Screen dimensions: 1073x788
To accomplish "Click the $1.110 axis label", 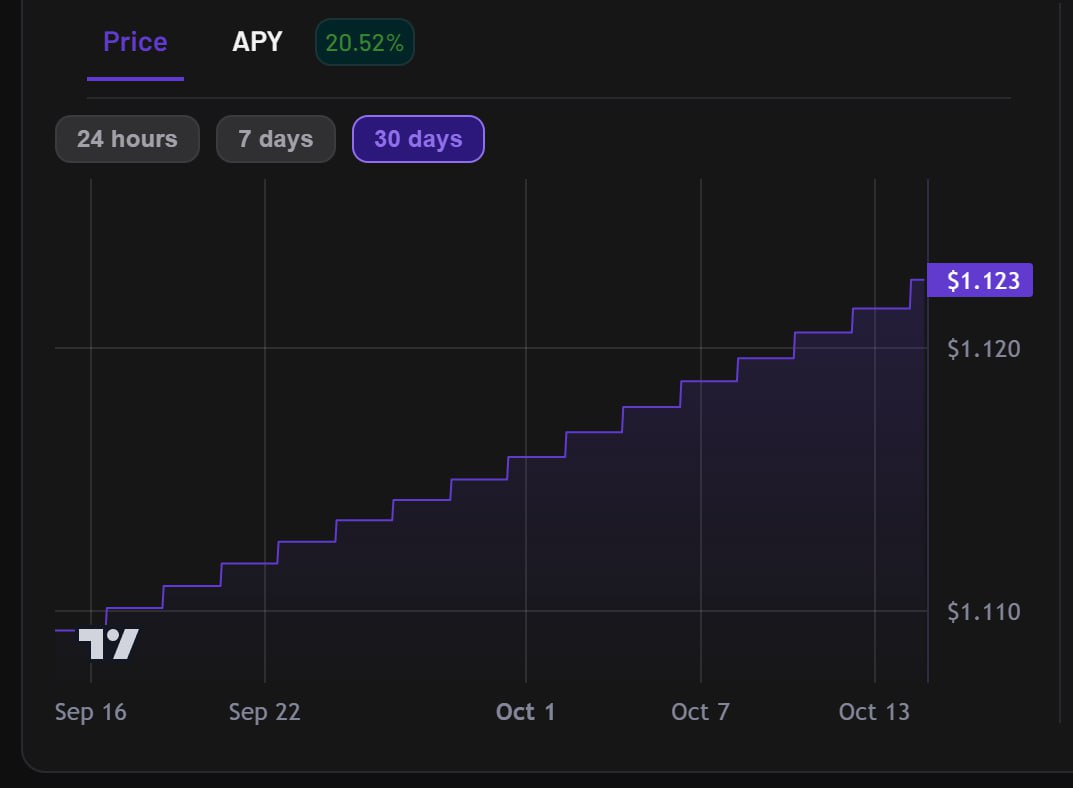I will [x=983, y=612].
